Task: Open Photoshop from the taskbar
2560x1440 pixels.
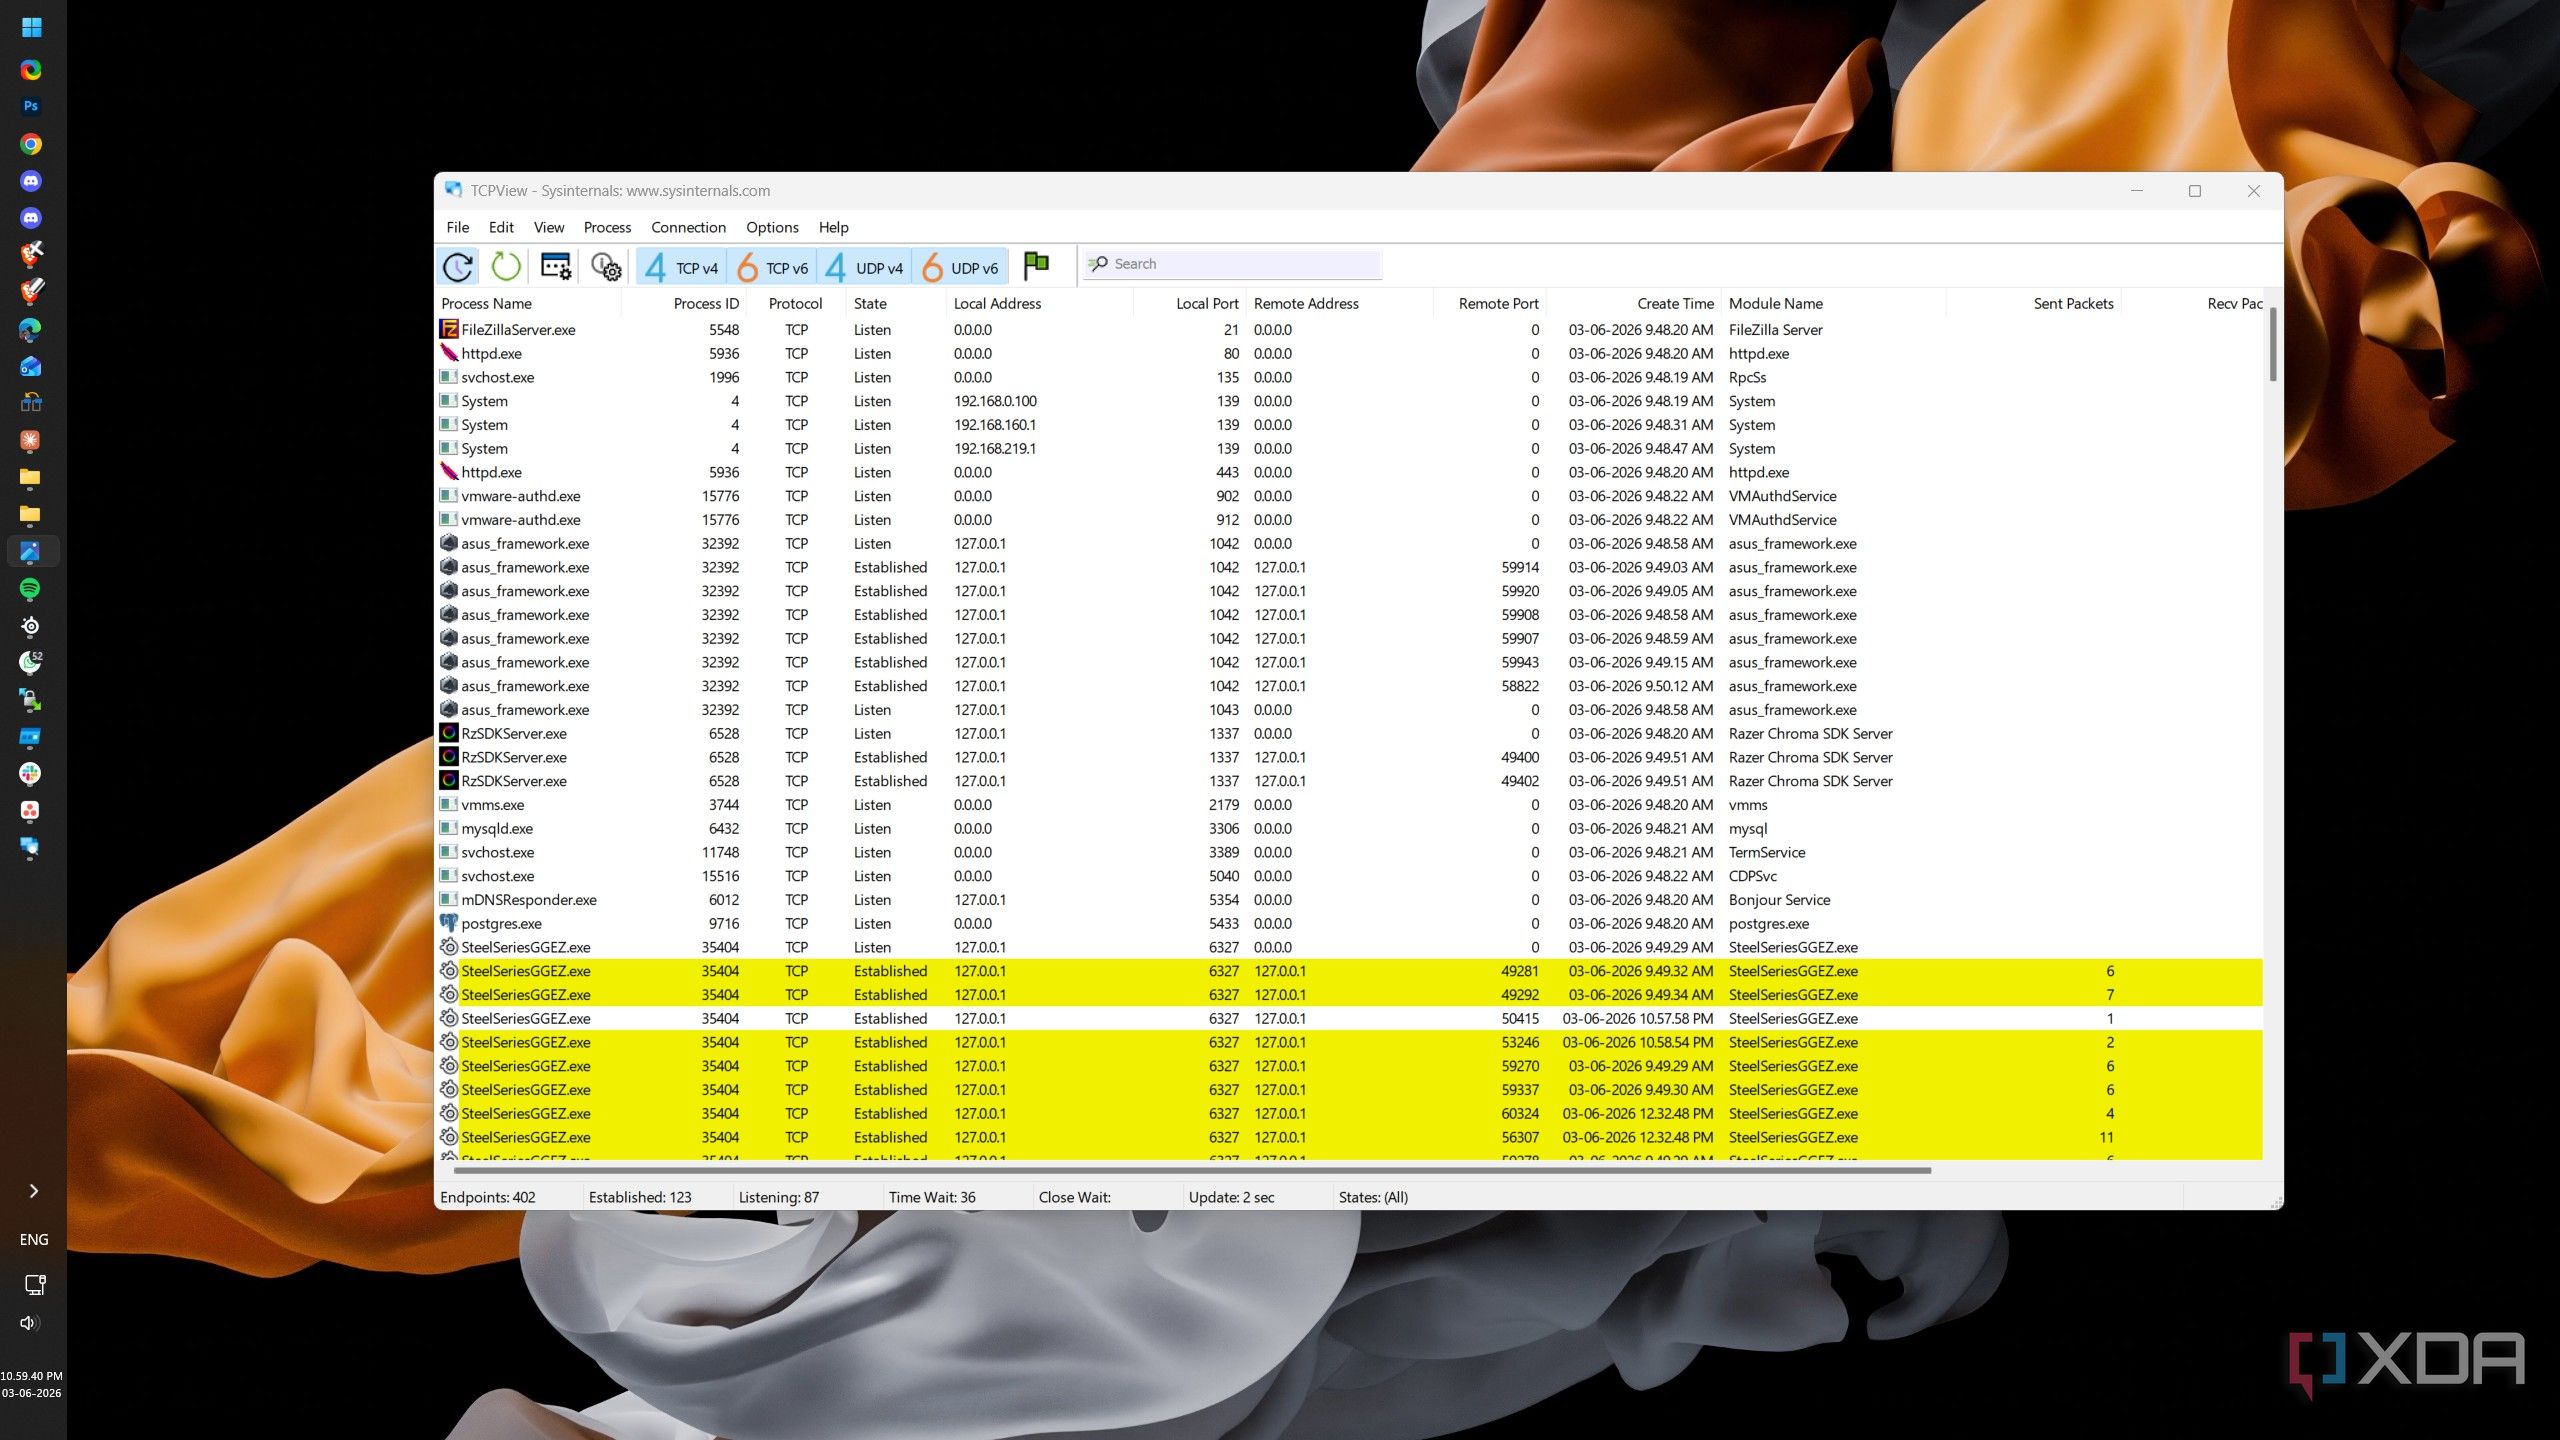Action: coord(31,106)
